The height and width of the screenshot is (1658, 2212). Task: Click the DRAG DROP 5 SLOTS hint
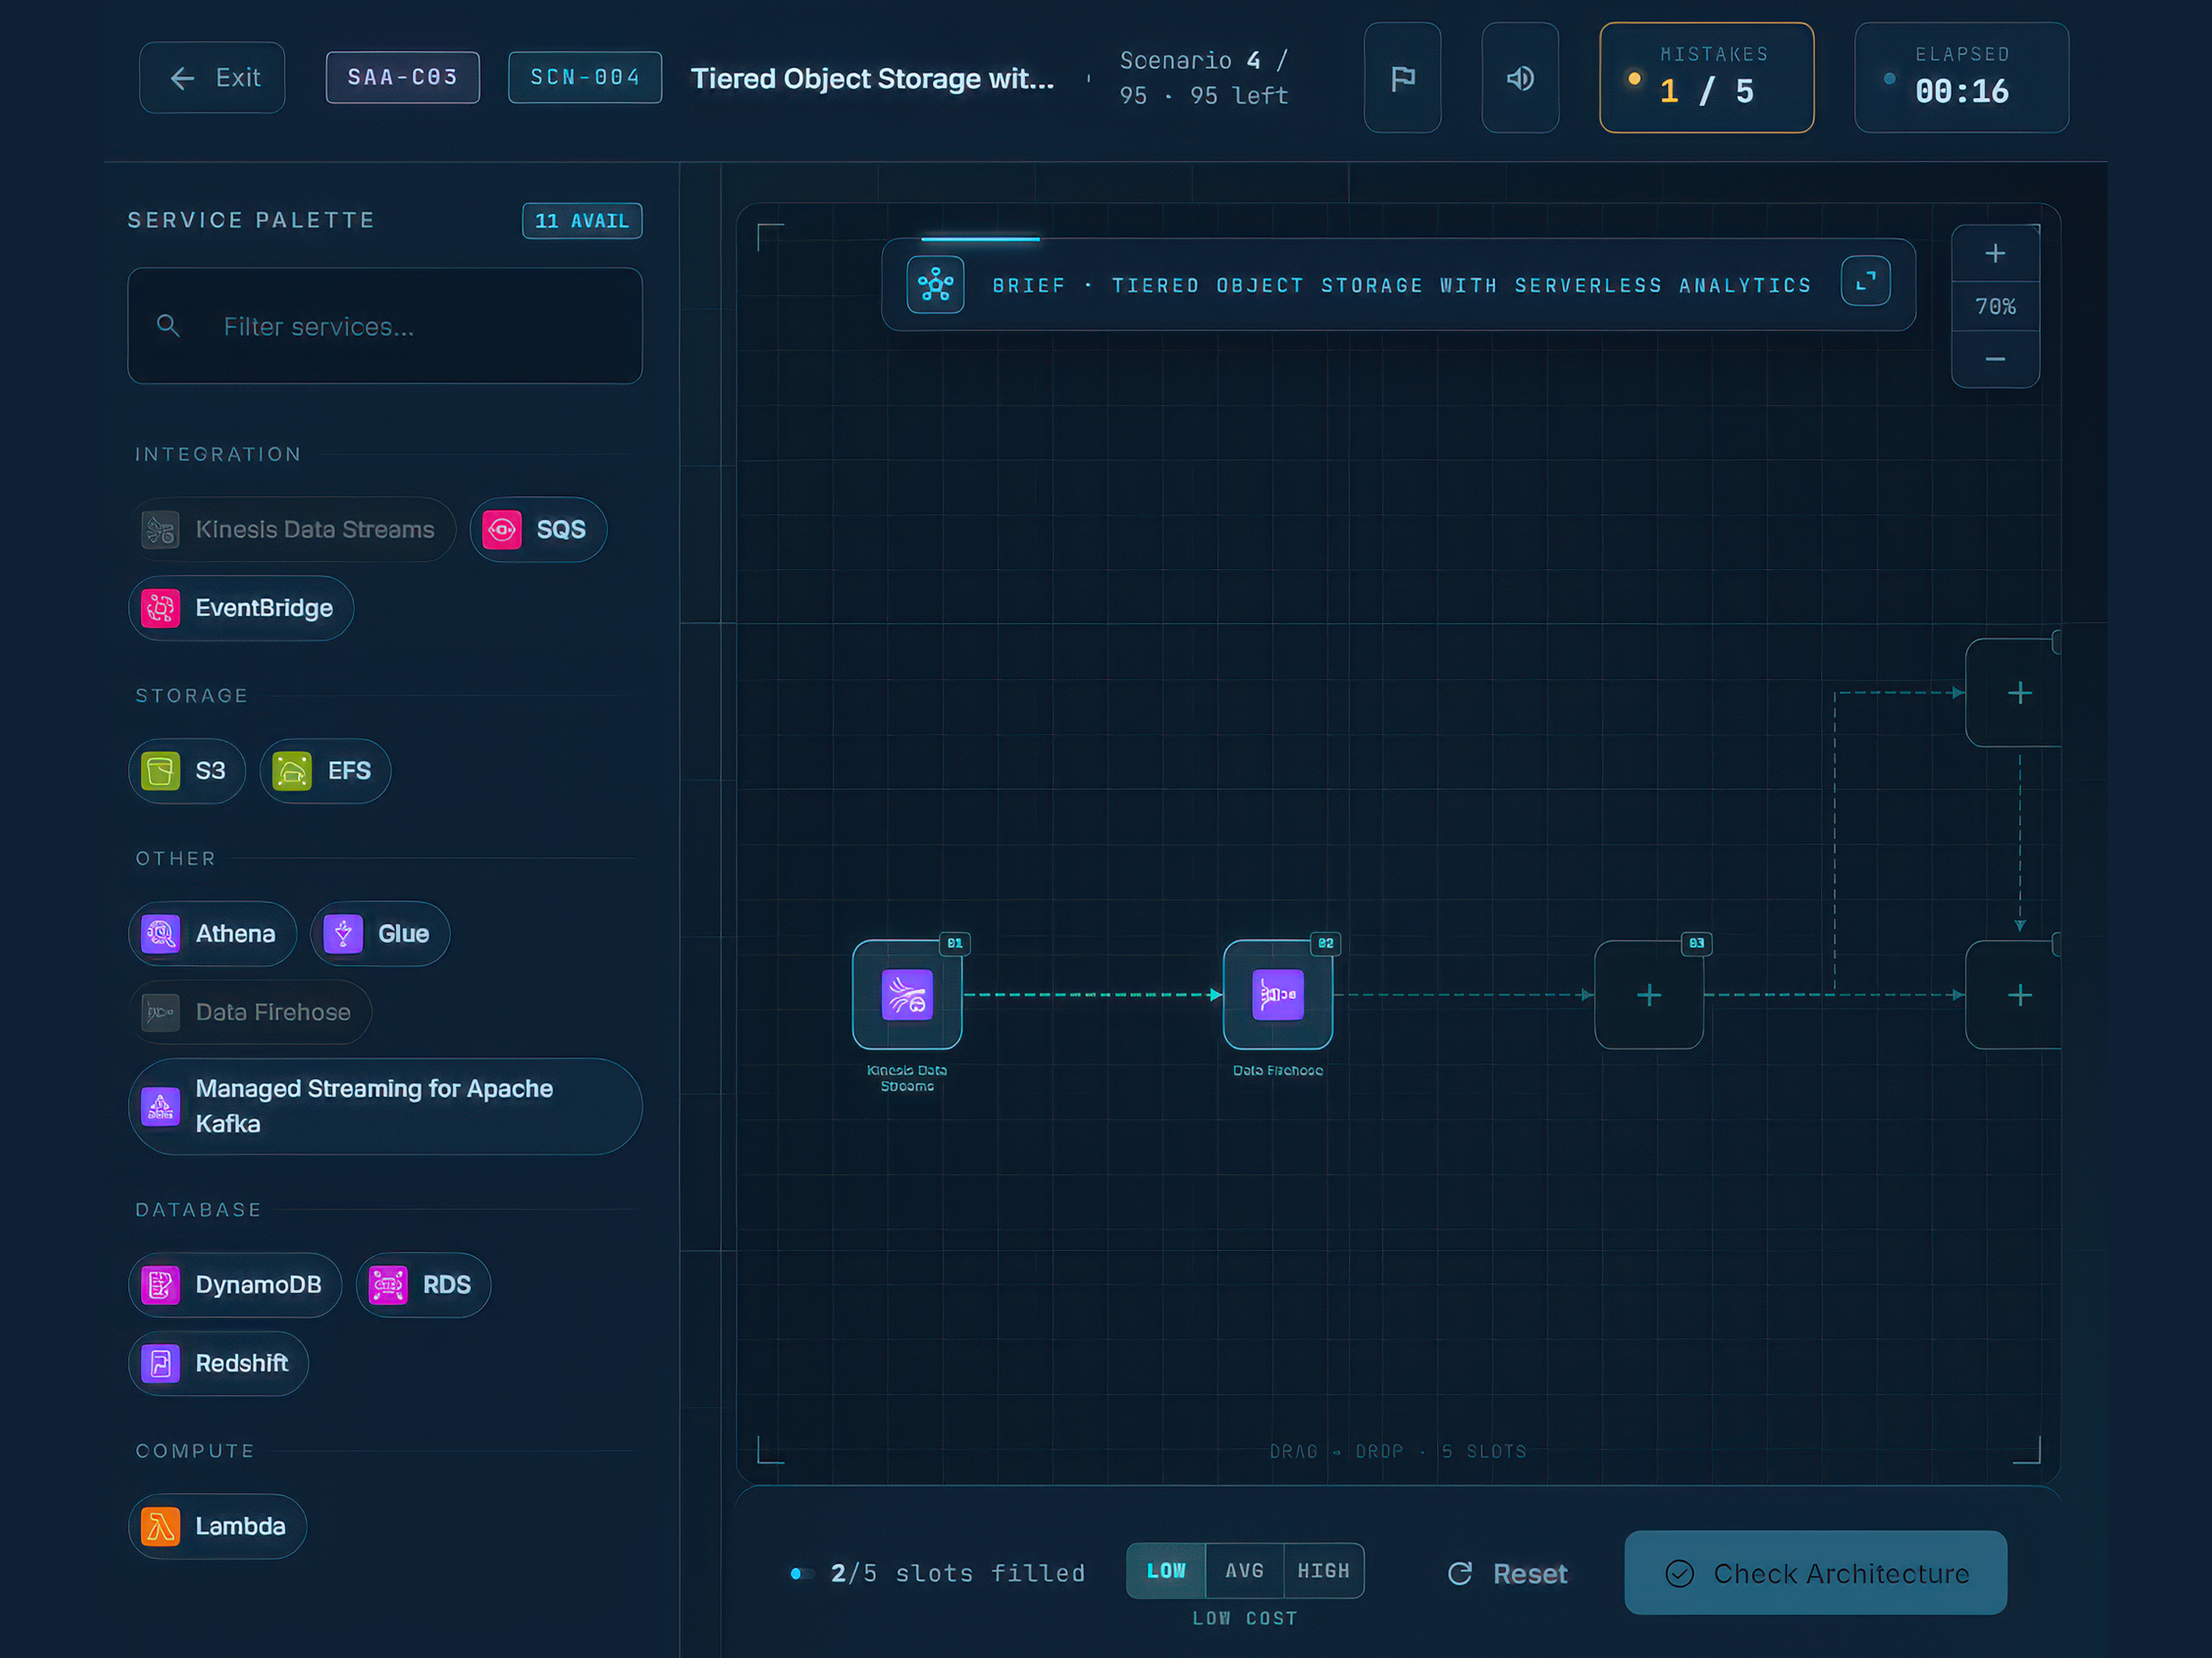click(1398, 1452)
